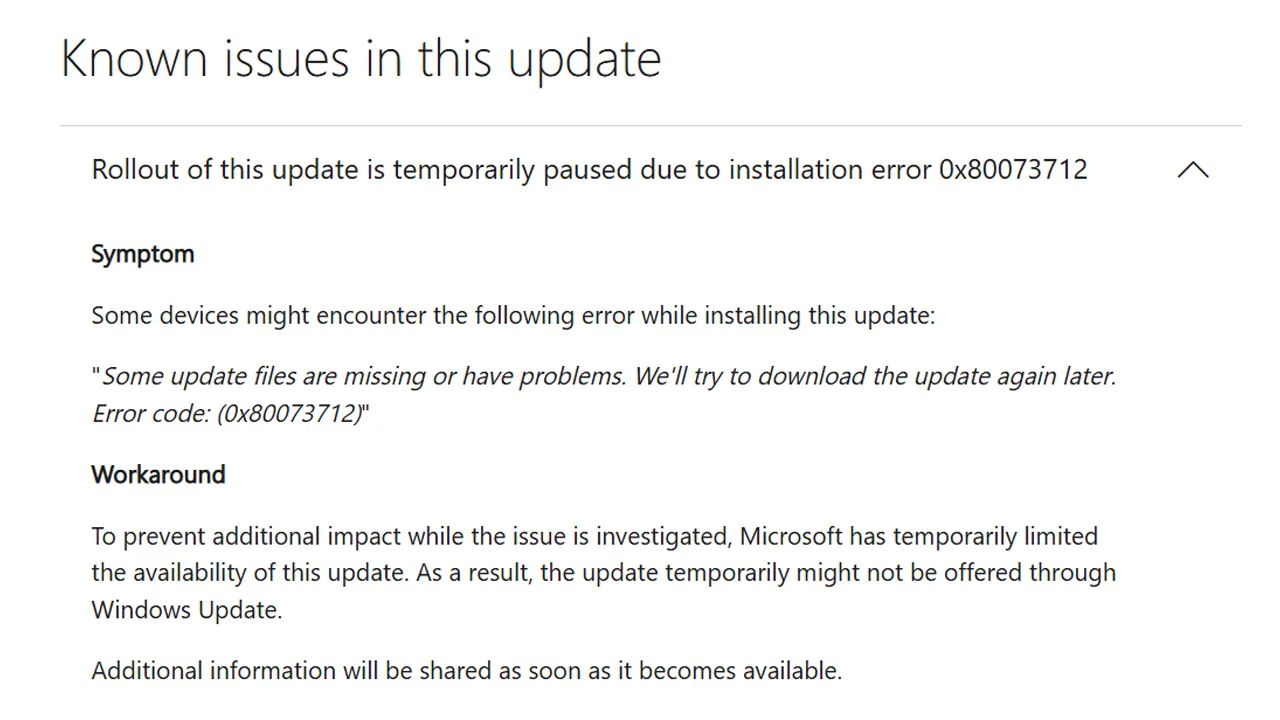Select the issue title mentioning error 0x80073712

tap(589, 169)
